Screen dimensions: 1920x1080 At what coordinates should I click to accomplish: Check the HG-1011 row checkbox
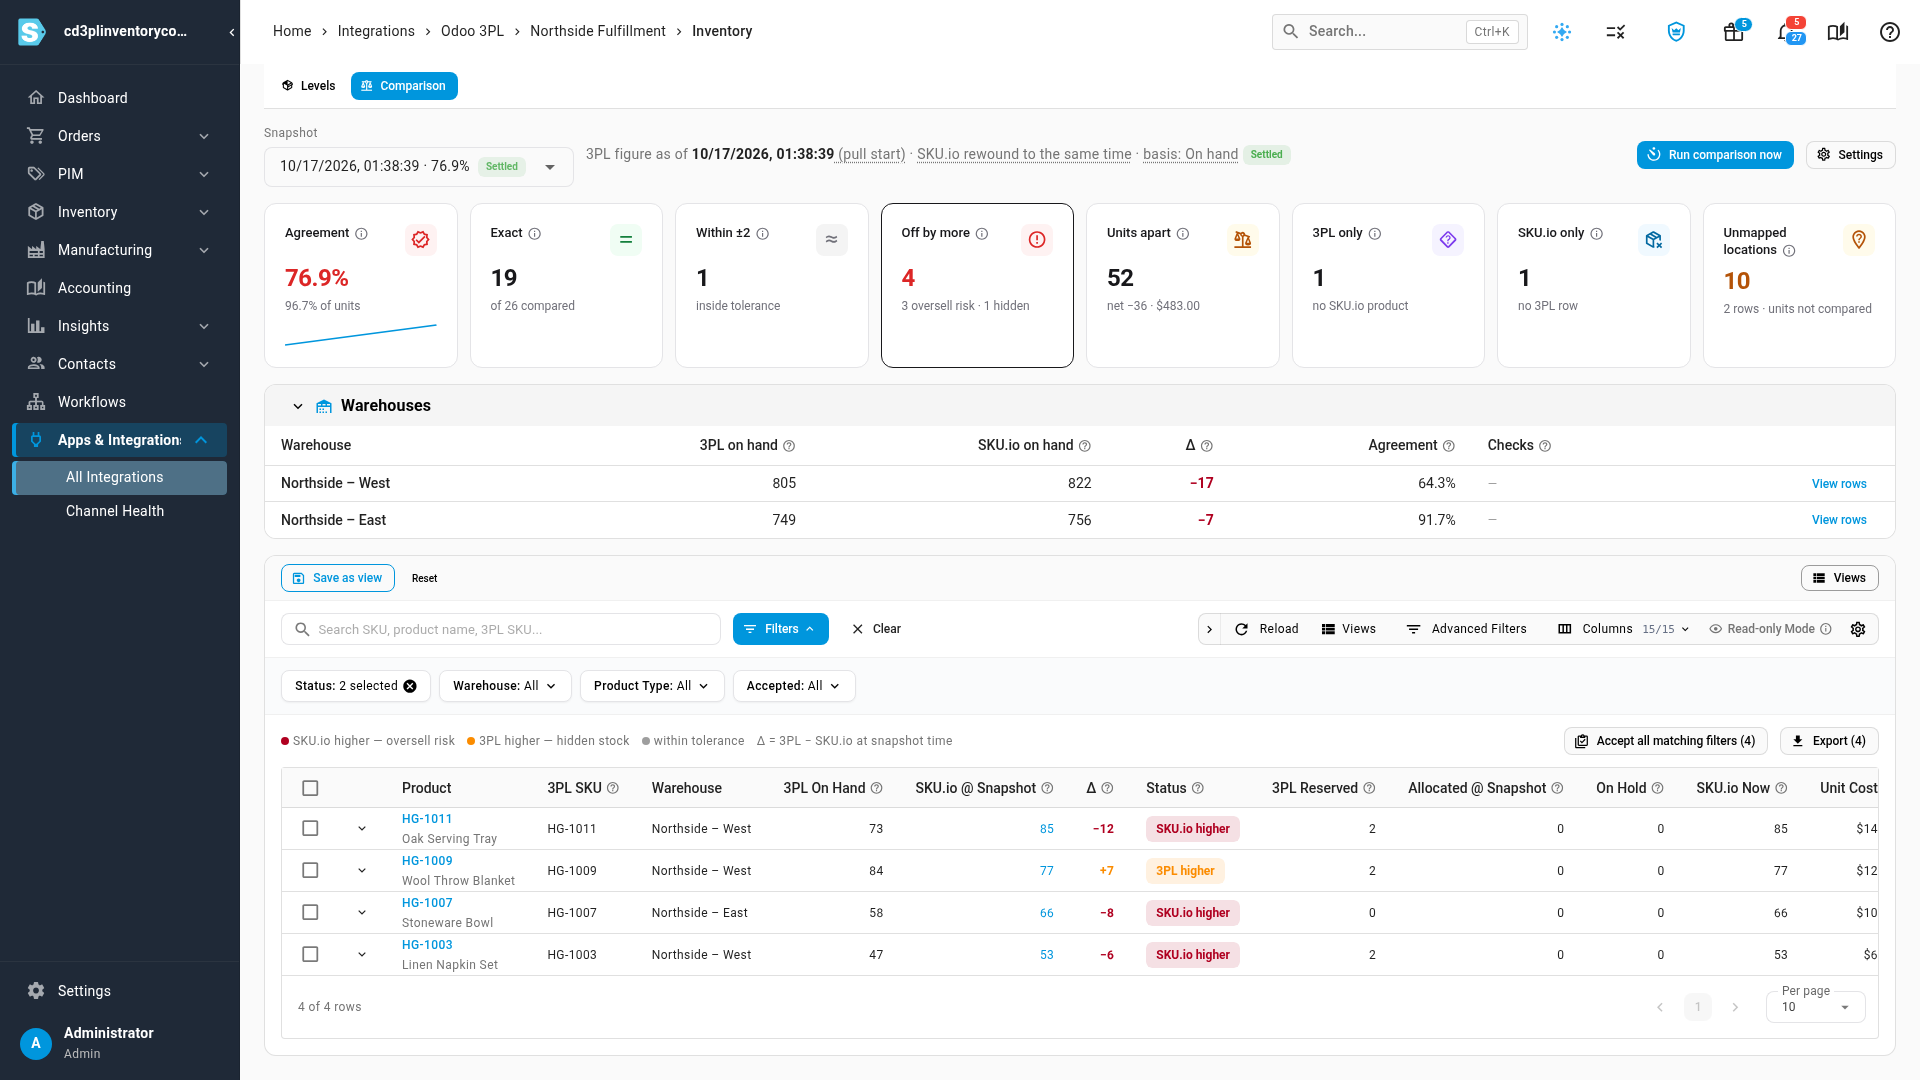tap(310, 829)
